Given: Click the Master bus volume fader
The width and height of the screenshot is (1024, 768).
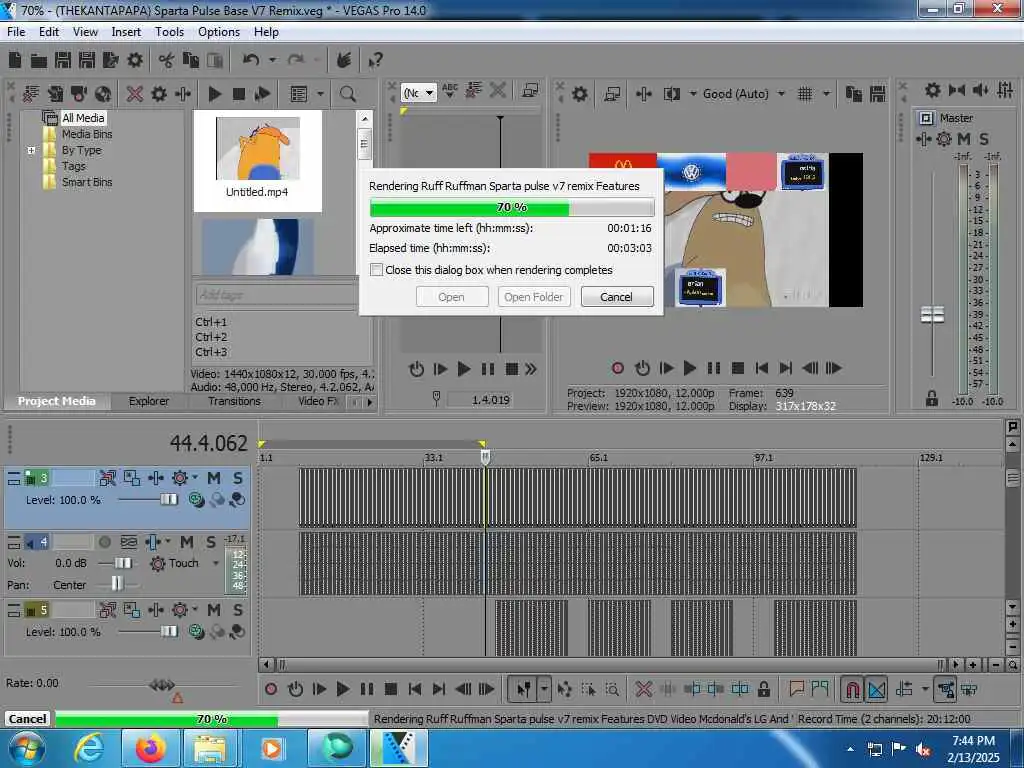Looking at the screenshot, I should pyautogui.click(x=932, y=315).
